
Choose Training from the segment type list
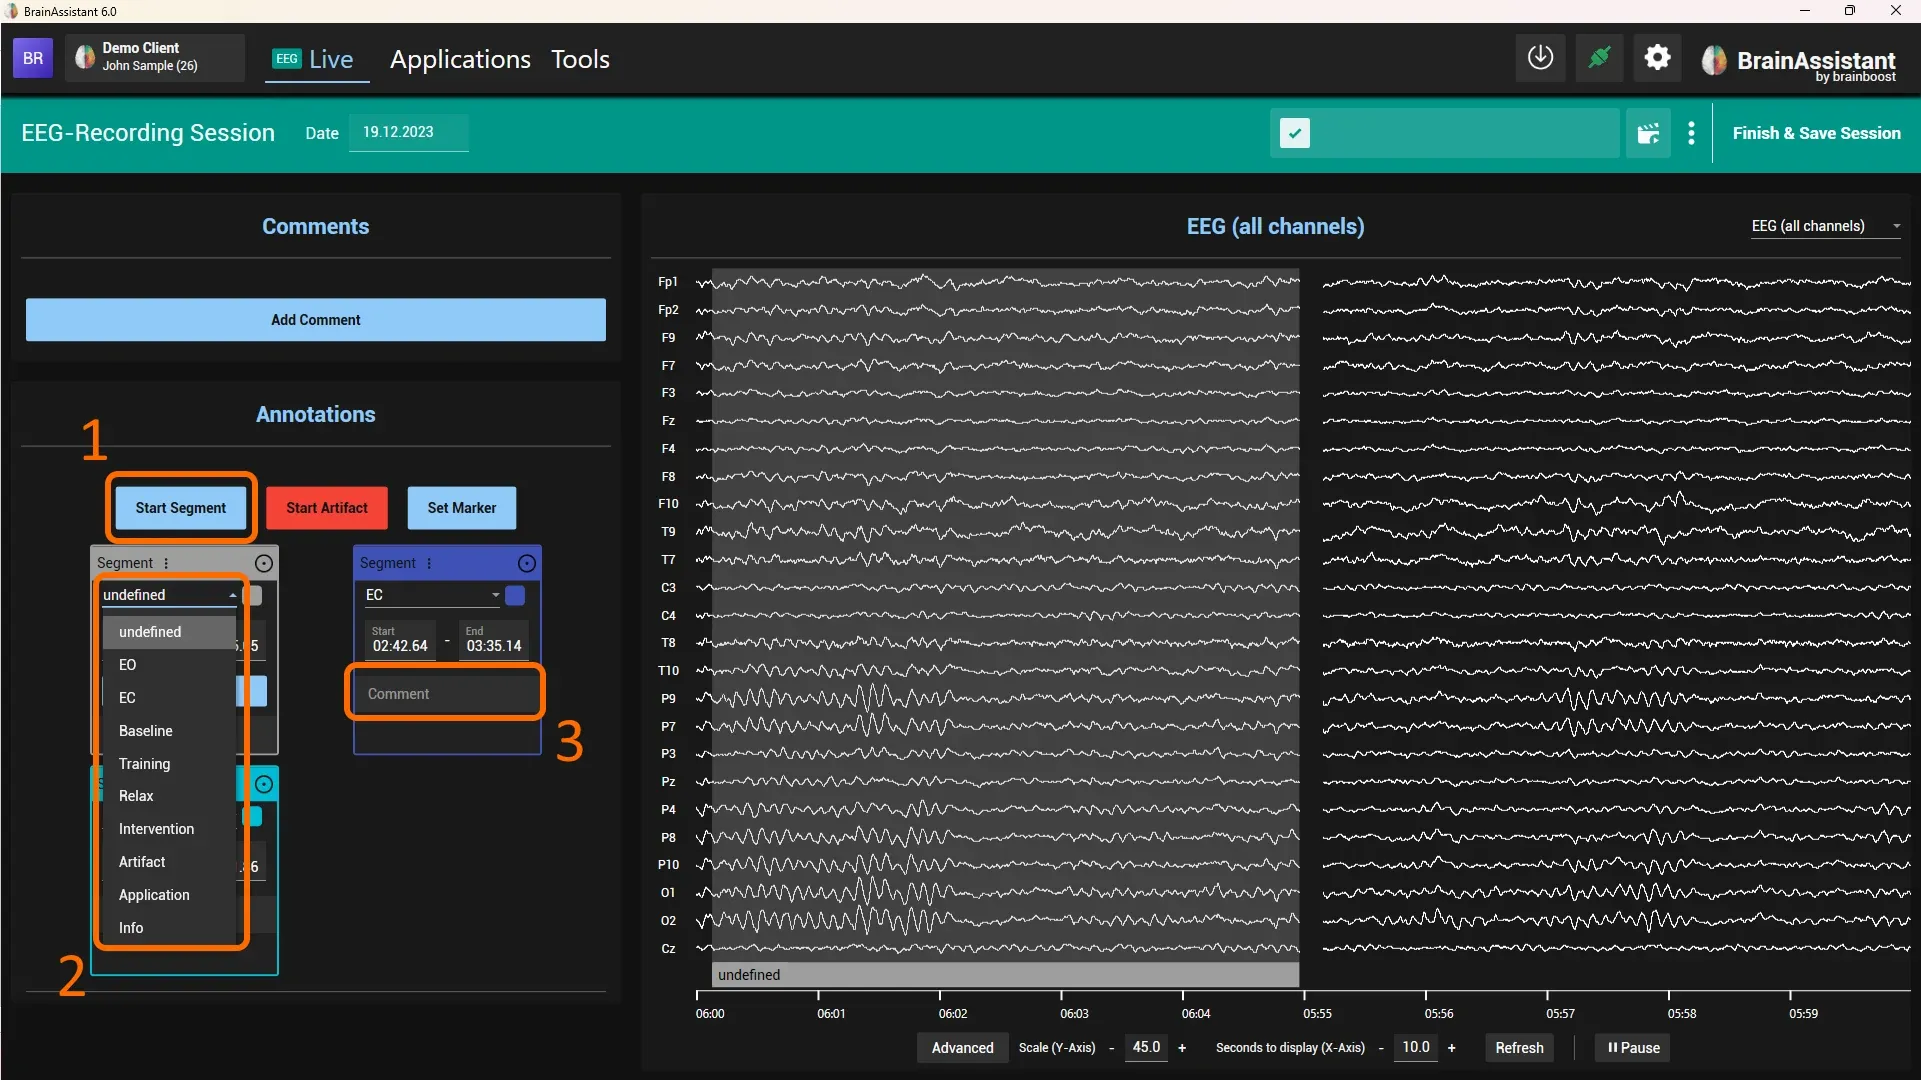coord(169,764)
